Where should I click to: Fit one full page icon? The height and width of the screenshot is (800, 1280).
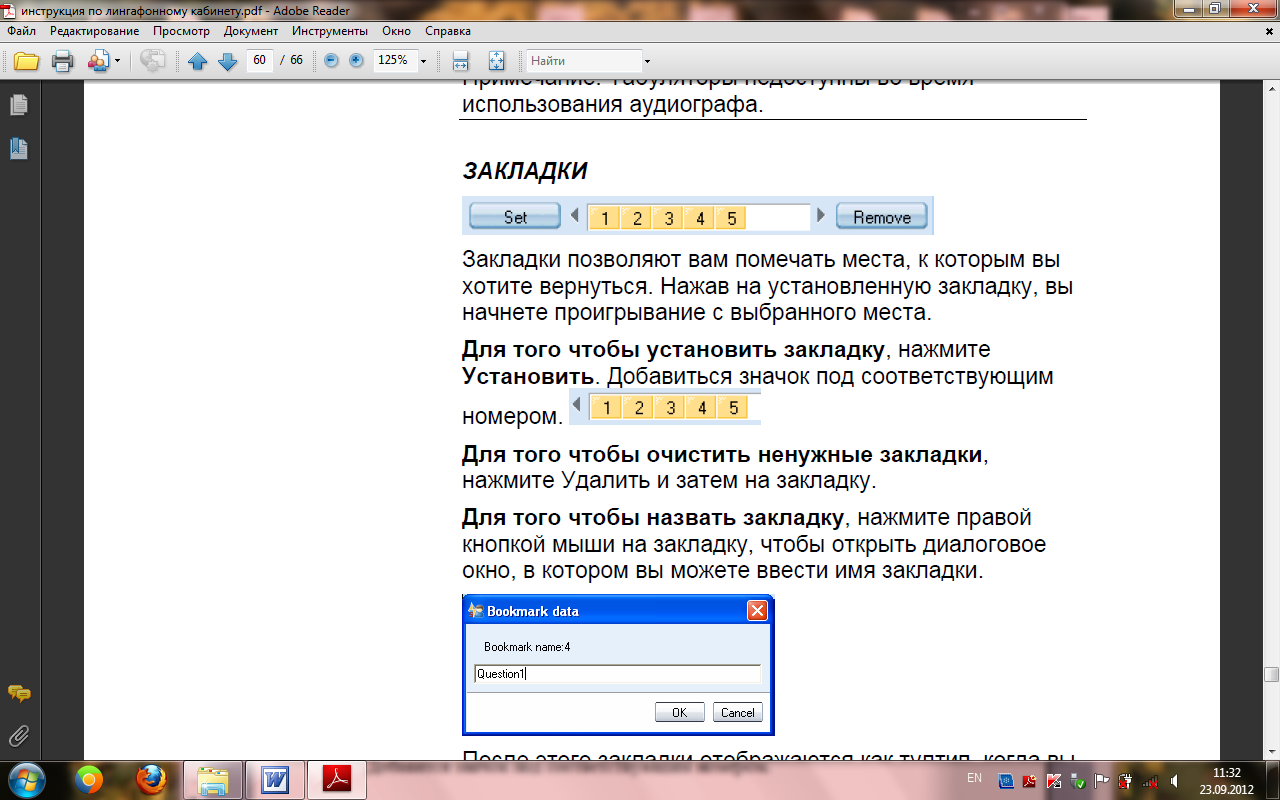(x=497, y=61)
